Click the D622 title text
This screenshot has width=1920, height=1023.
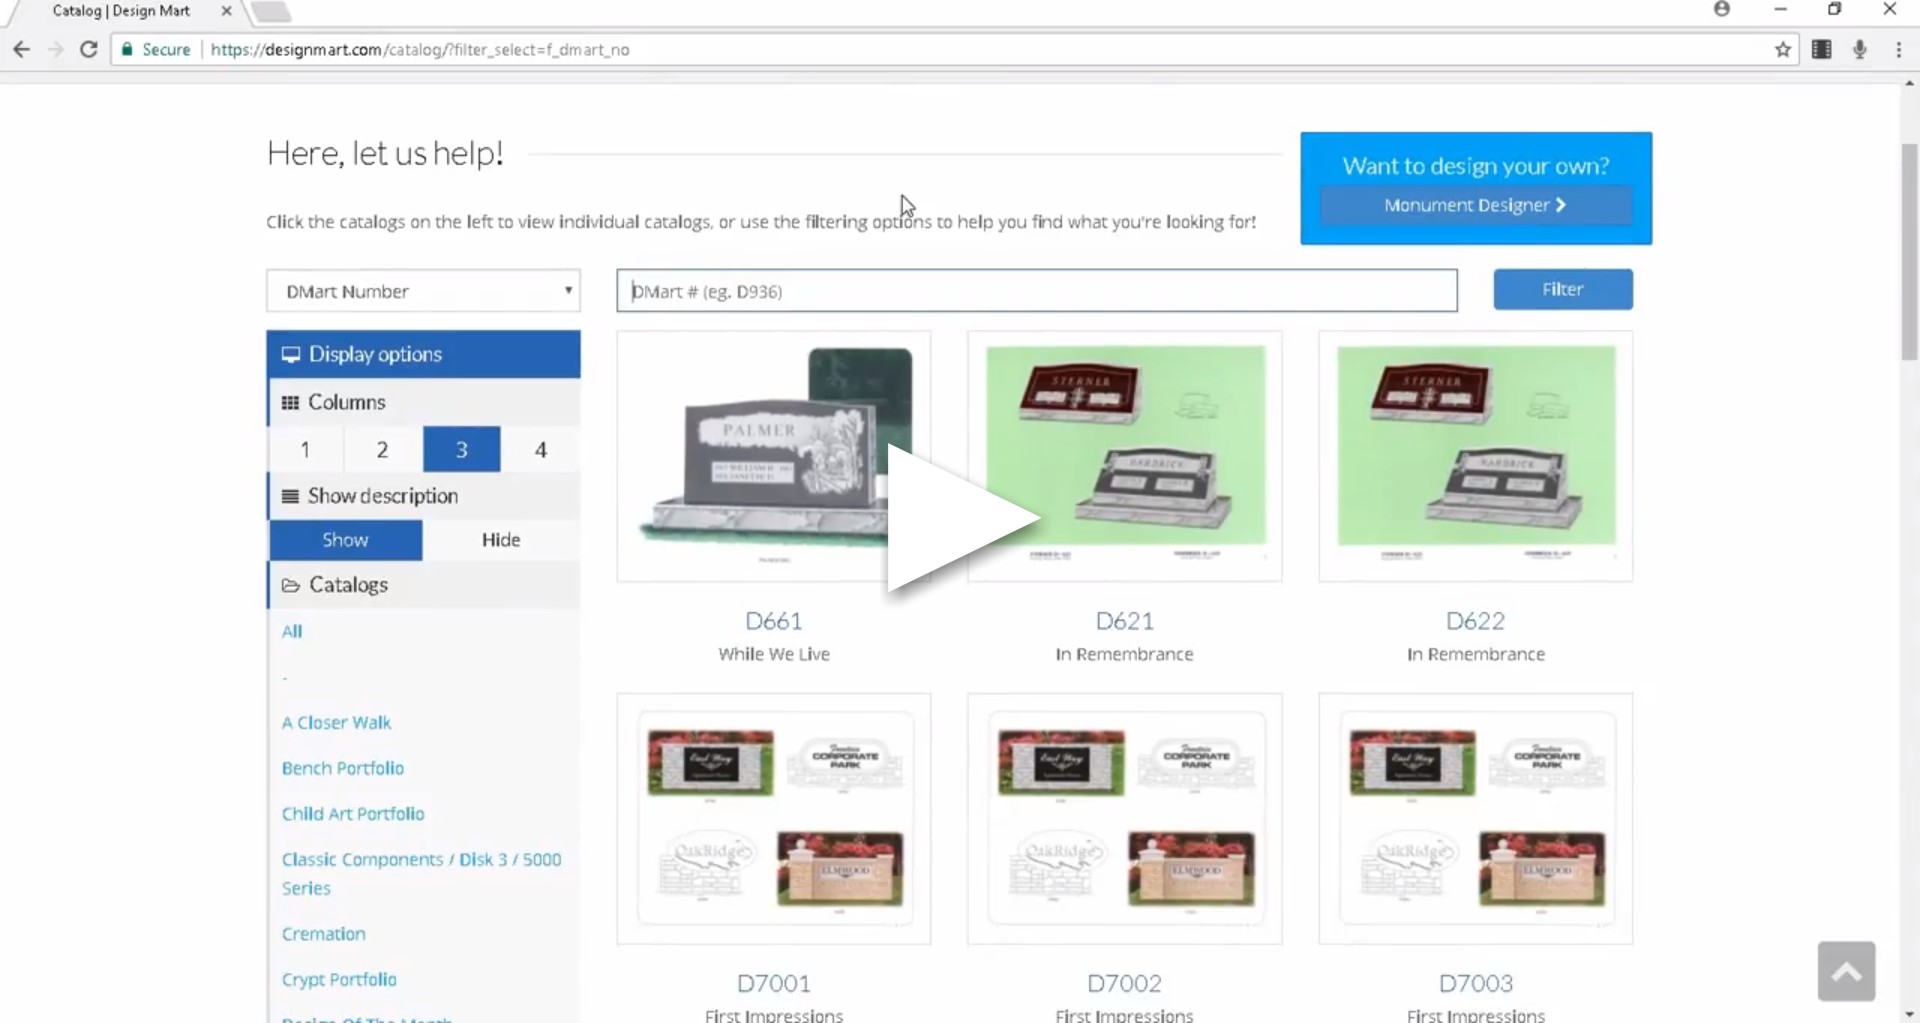[x=1476, y=621]
